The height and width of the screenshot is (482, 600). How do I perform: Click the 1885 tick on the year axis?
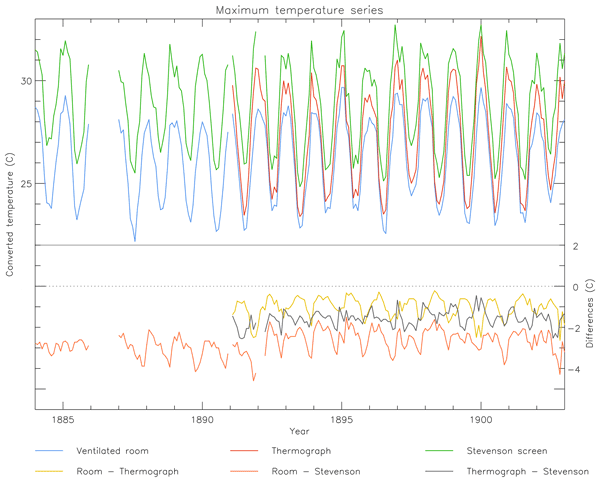point(62,419)
